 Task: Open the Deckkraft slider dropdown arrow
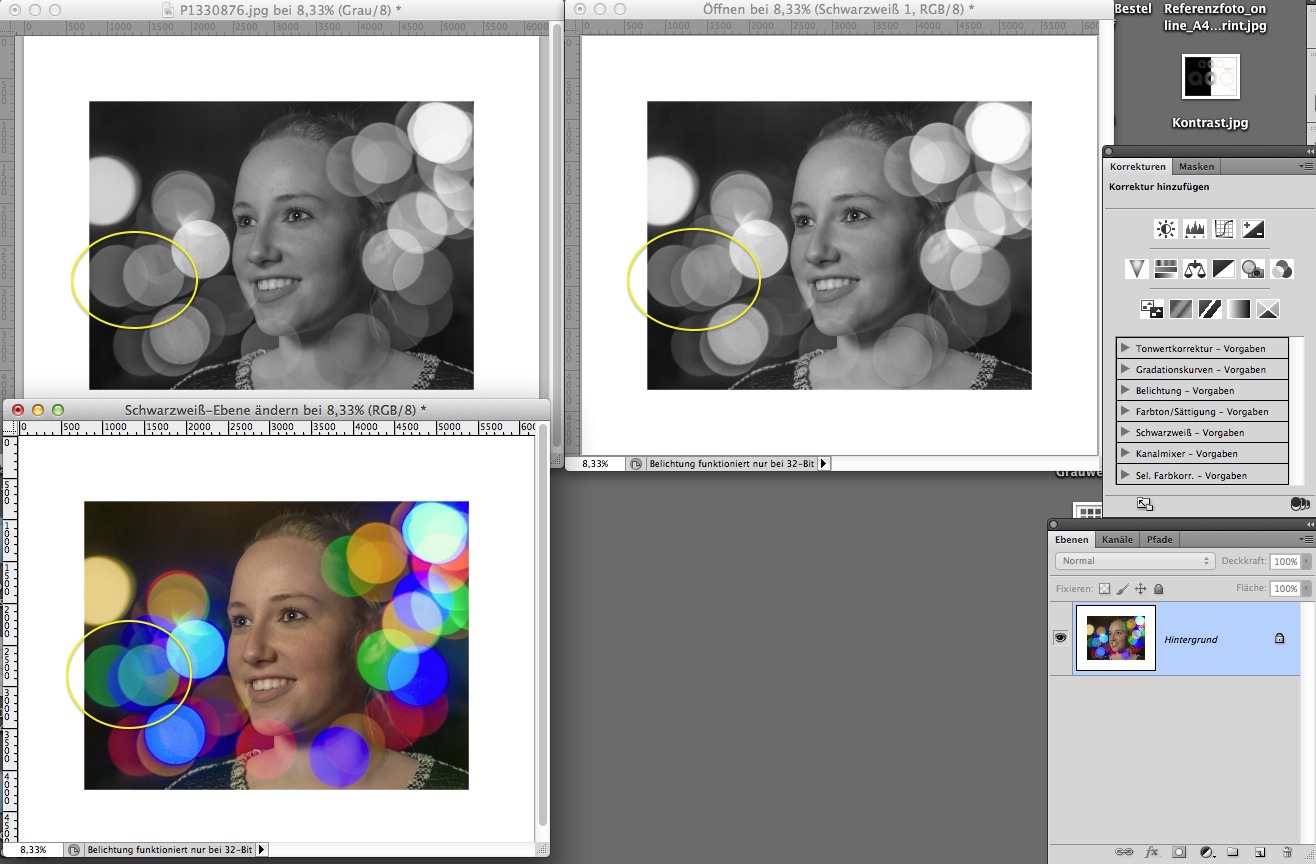click(x=1305, y=562)
